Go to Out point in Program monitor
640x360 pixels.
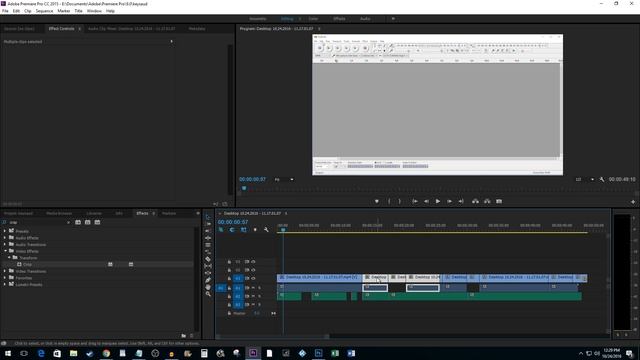pos(461,201)
